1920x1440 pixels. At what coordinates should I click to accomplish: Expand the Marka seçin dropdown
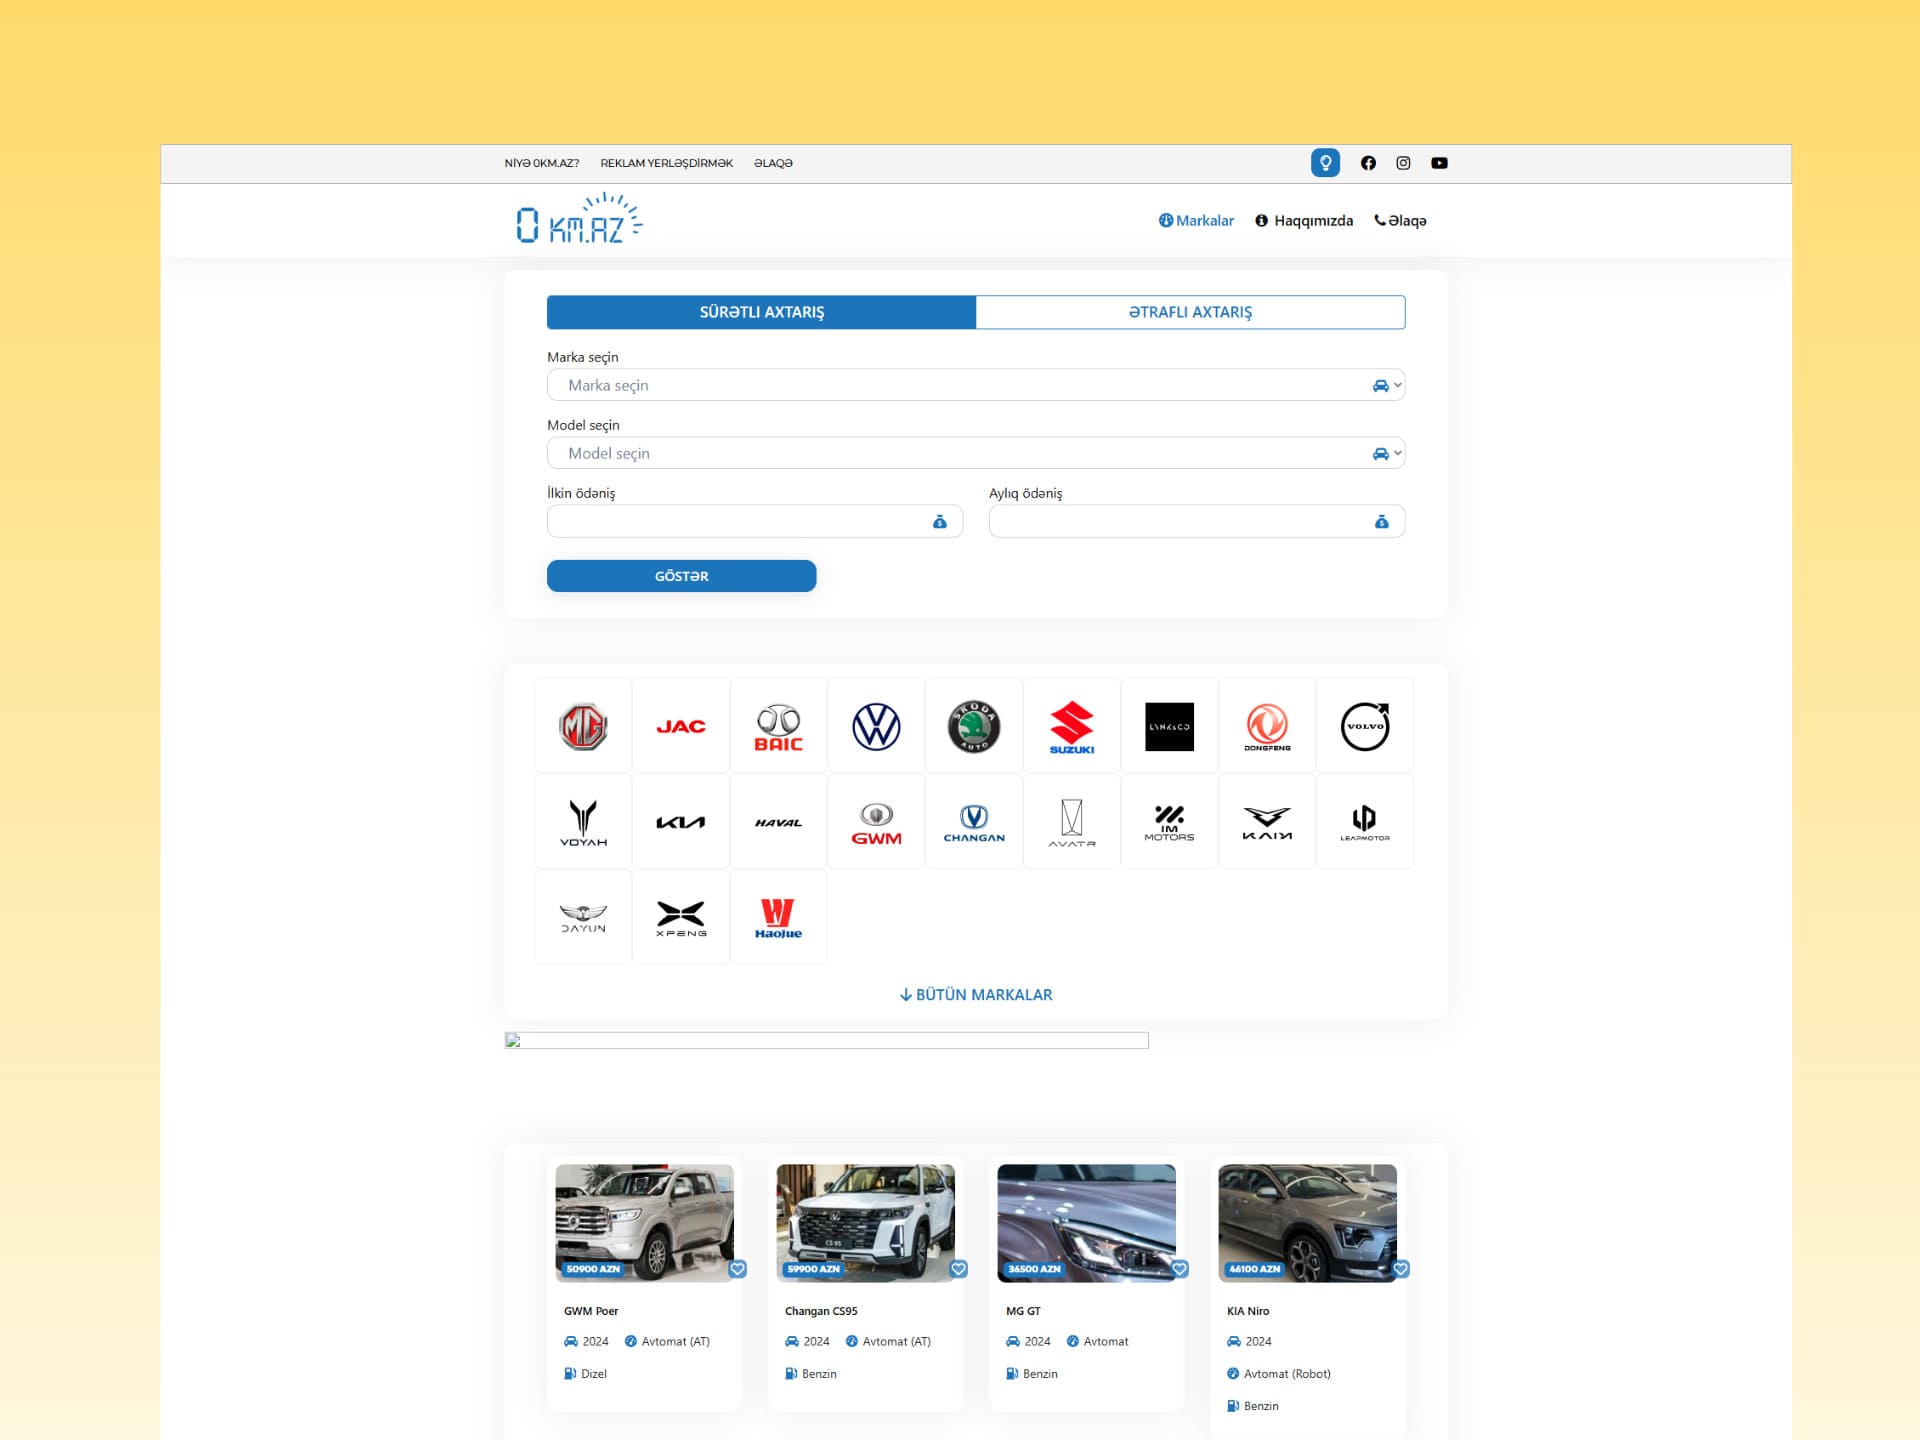976,385
